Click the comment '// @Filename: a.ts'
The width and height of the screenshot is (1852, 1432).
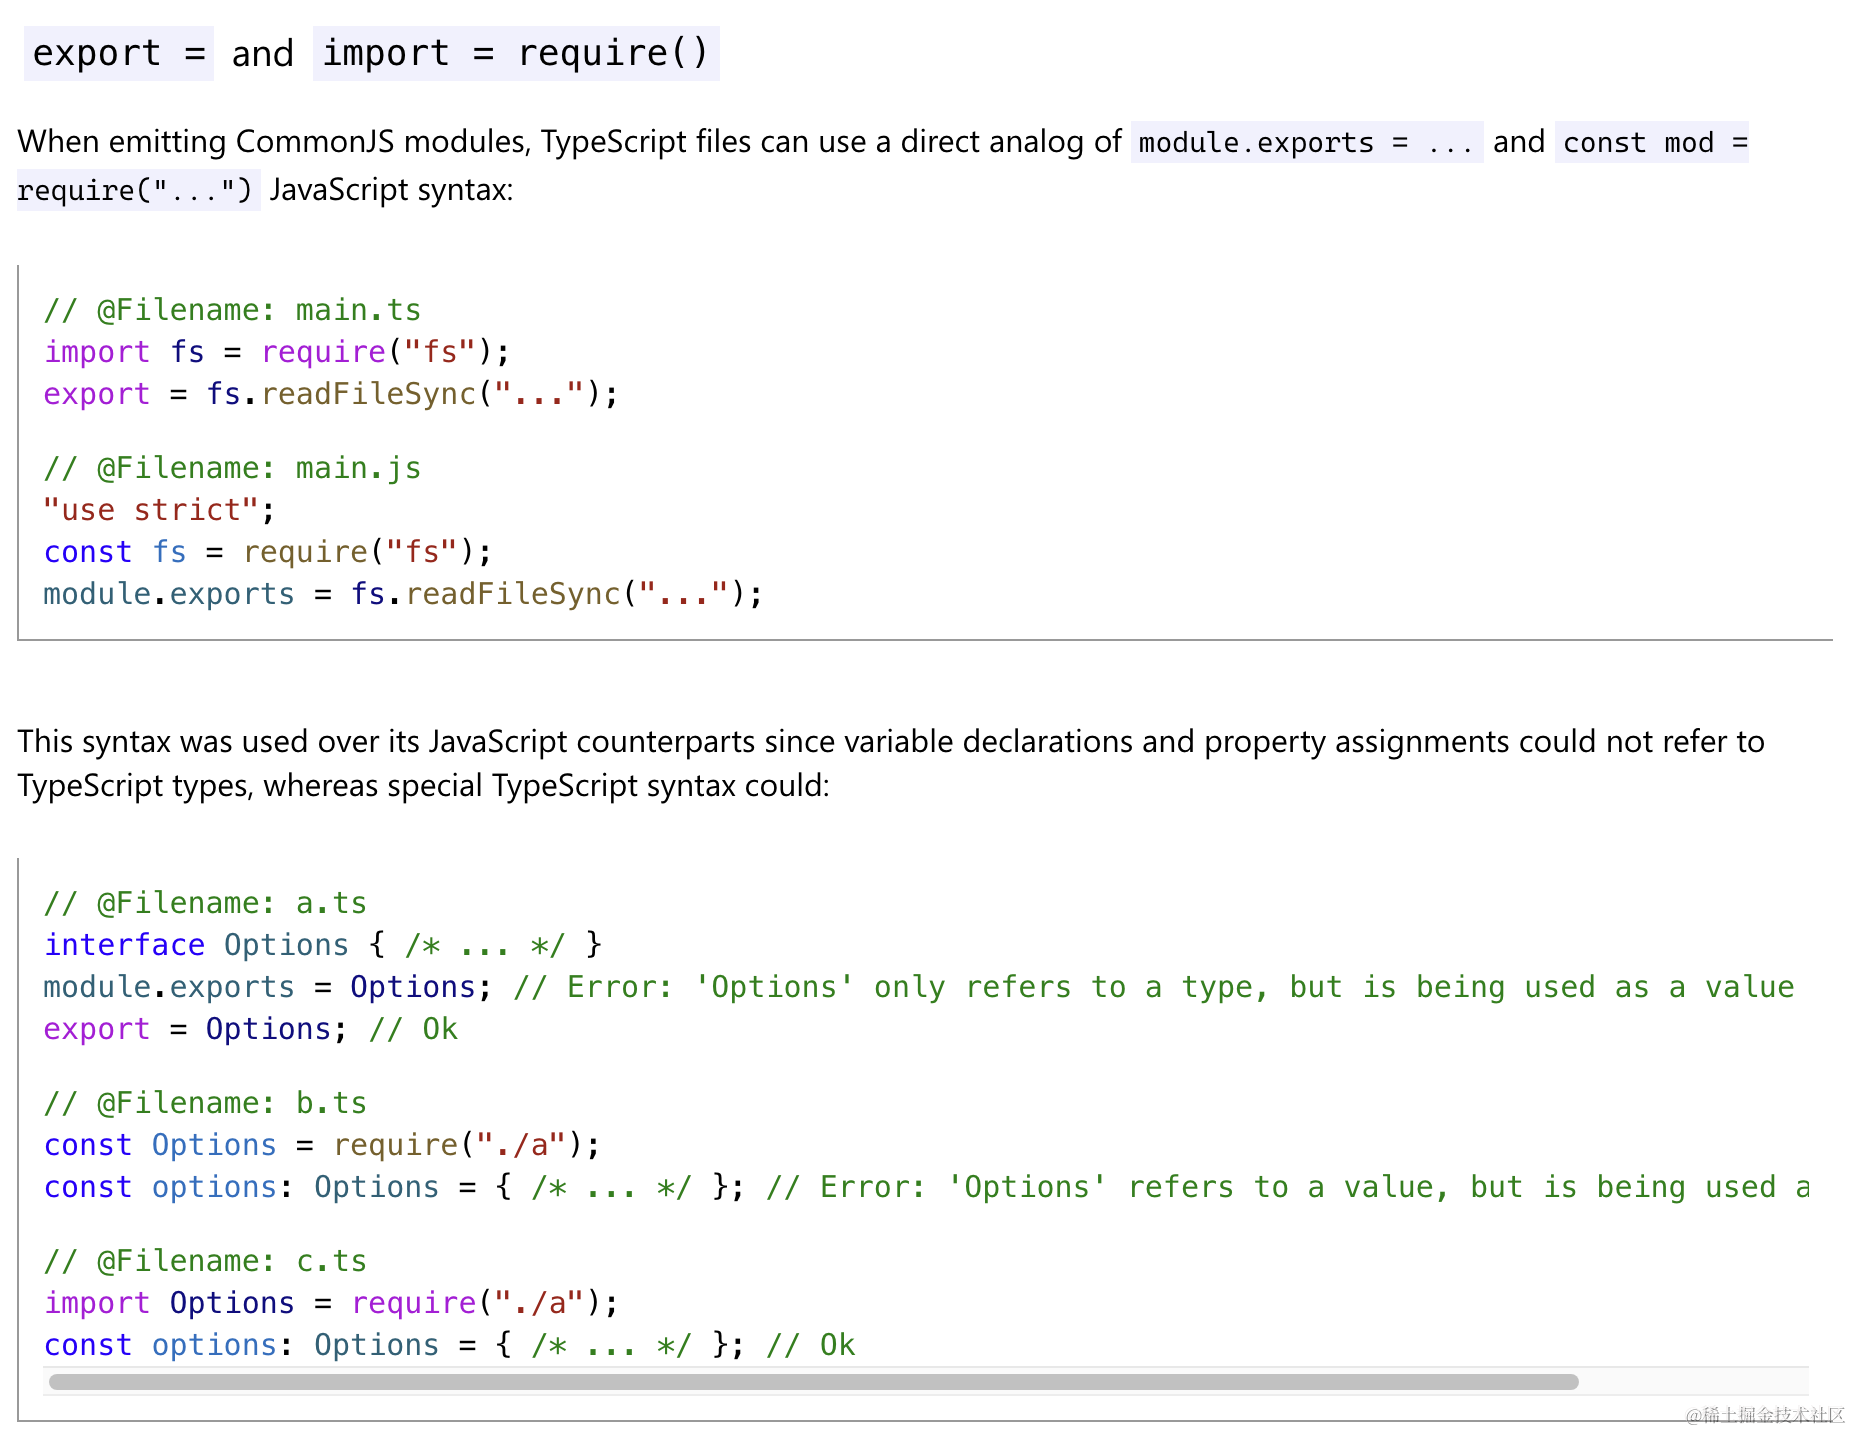tap(205, 903)
